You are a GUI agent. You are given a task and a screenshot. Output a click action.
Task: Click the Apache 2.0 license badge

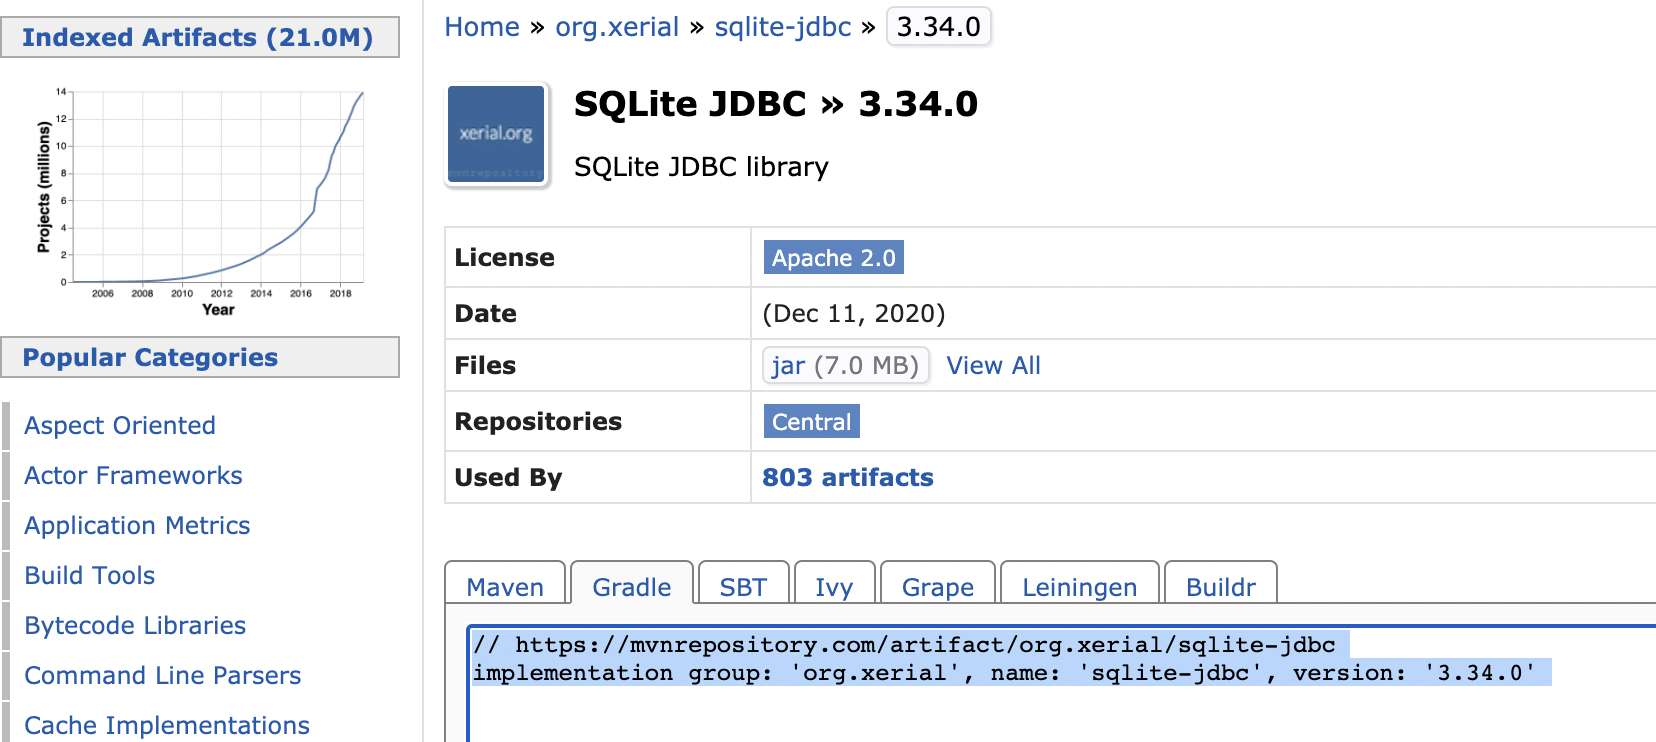[x=833, y=257]
